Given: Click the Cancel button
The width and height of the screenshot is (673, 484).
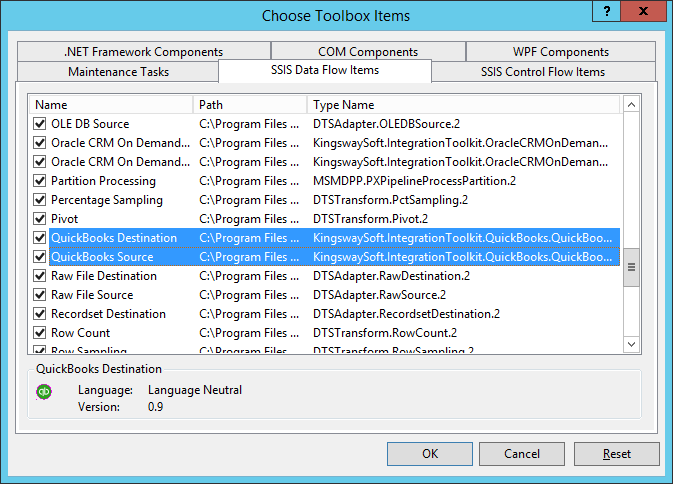Looking at the screenshot, I should pyautogui.click(x=521, y=454).
